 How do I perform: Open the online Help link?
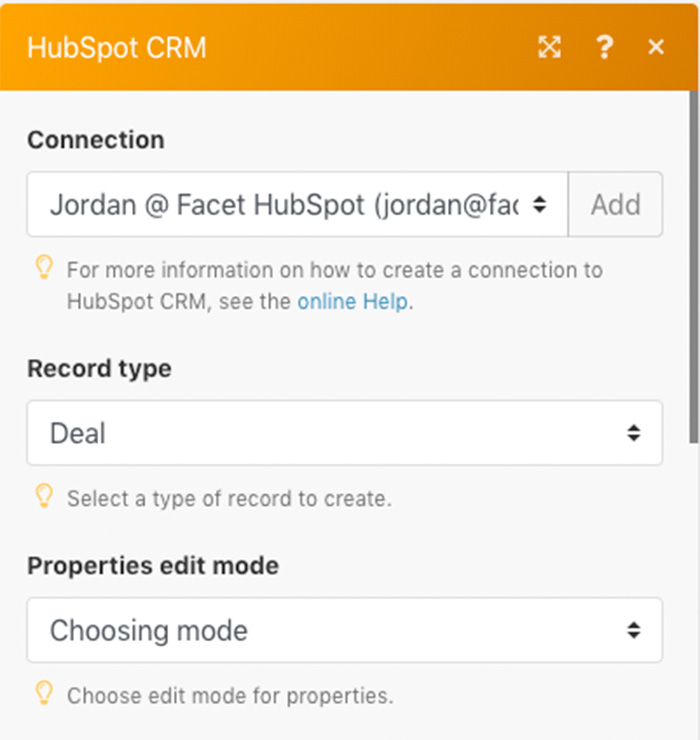point(352,301)
